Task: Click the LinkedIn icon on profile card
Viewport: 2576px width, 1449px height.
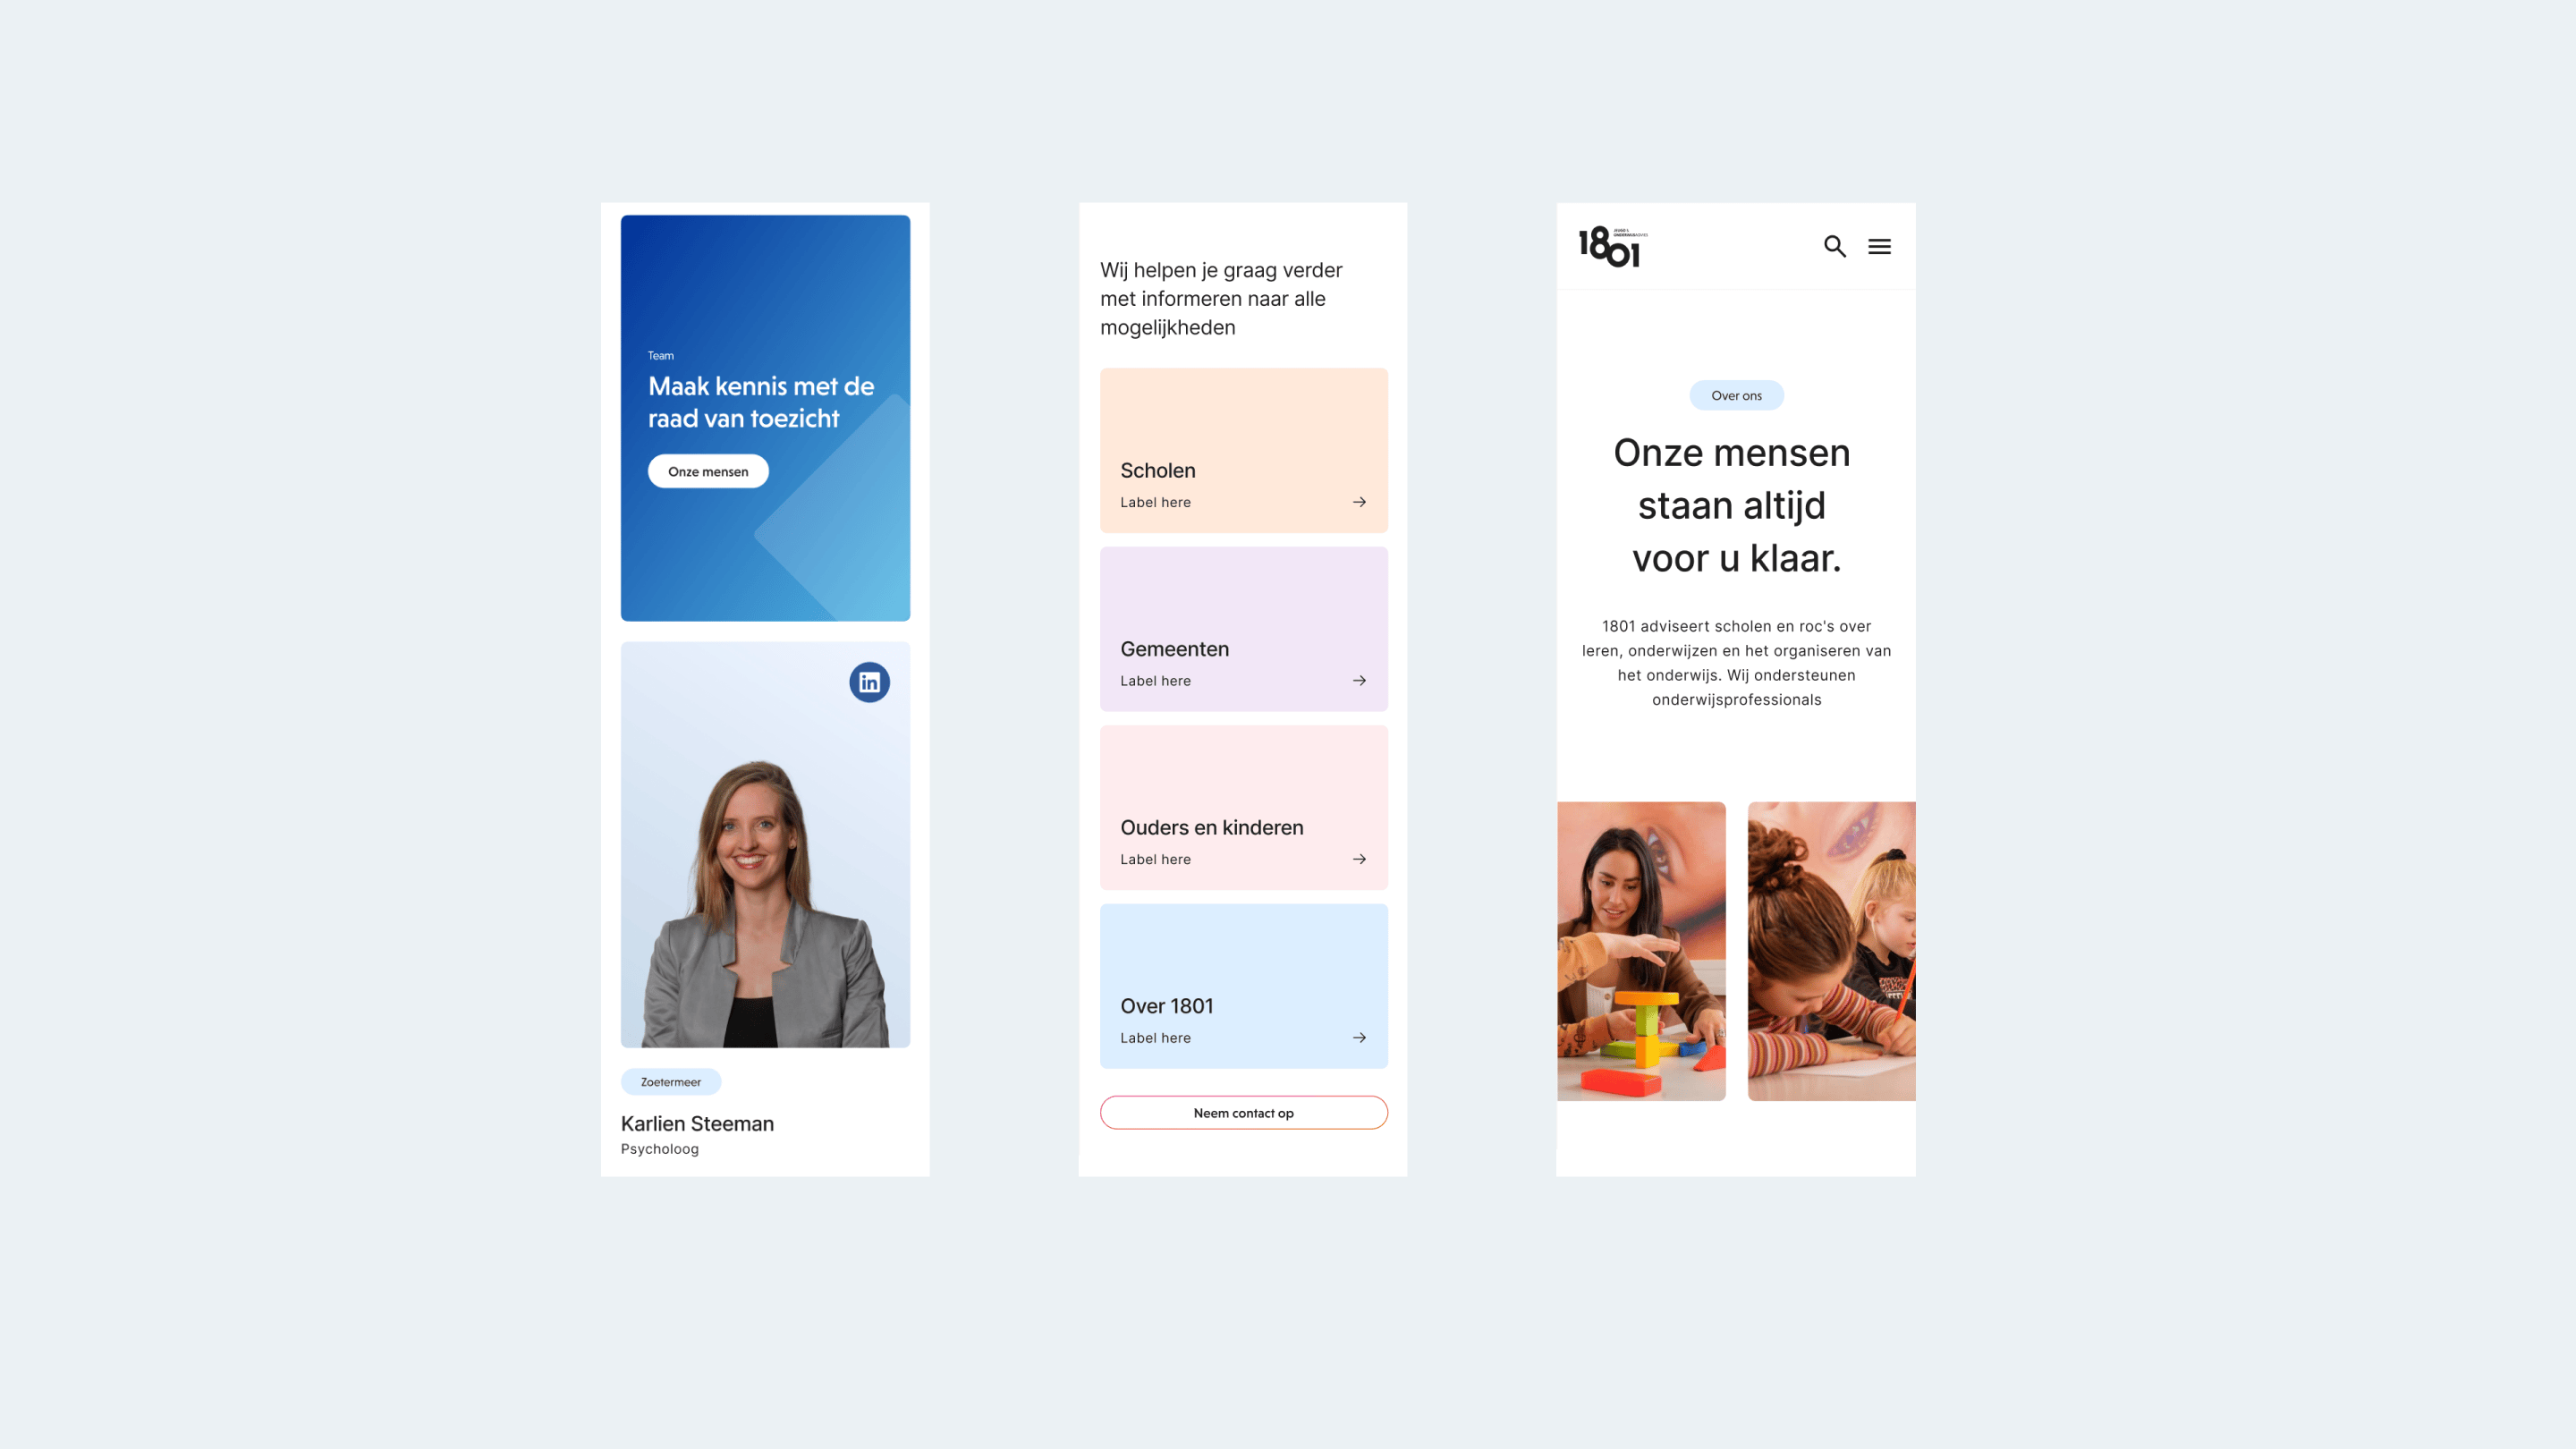Action: tap(869, 682)
